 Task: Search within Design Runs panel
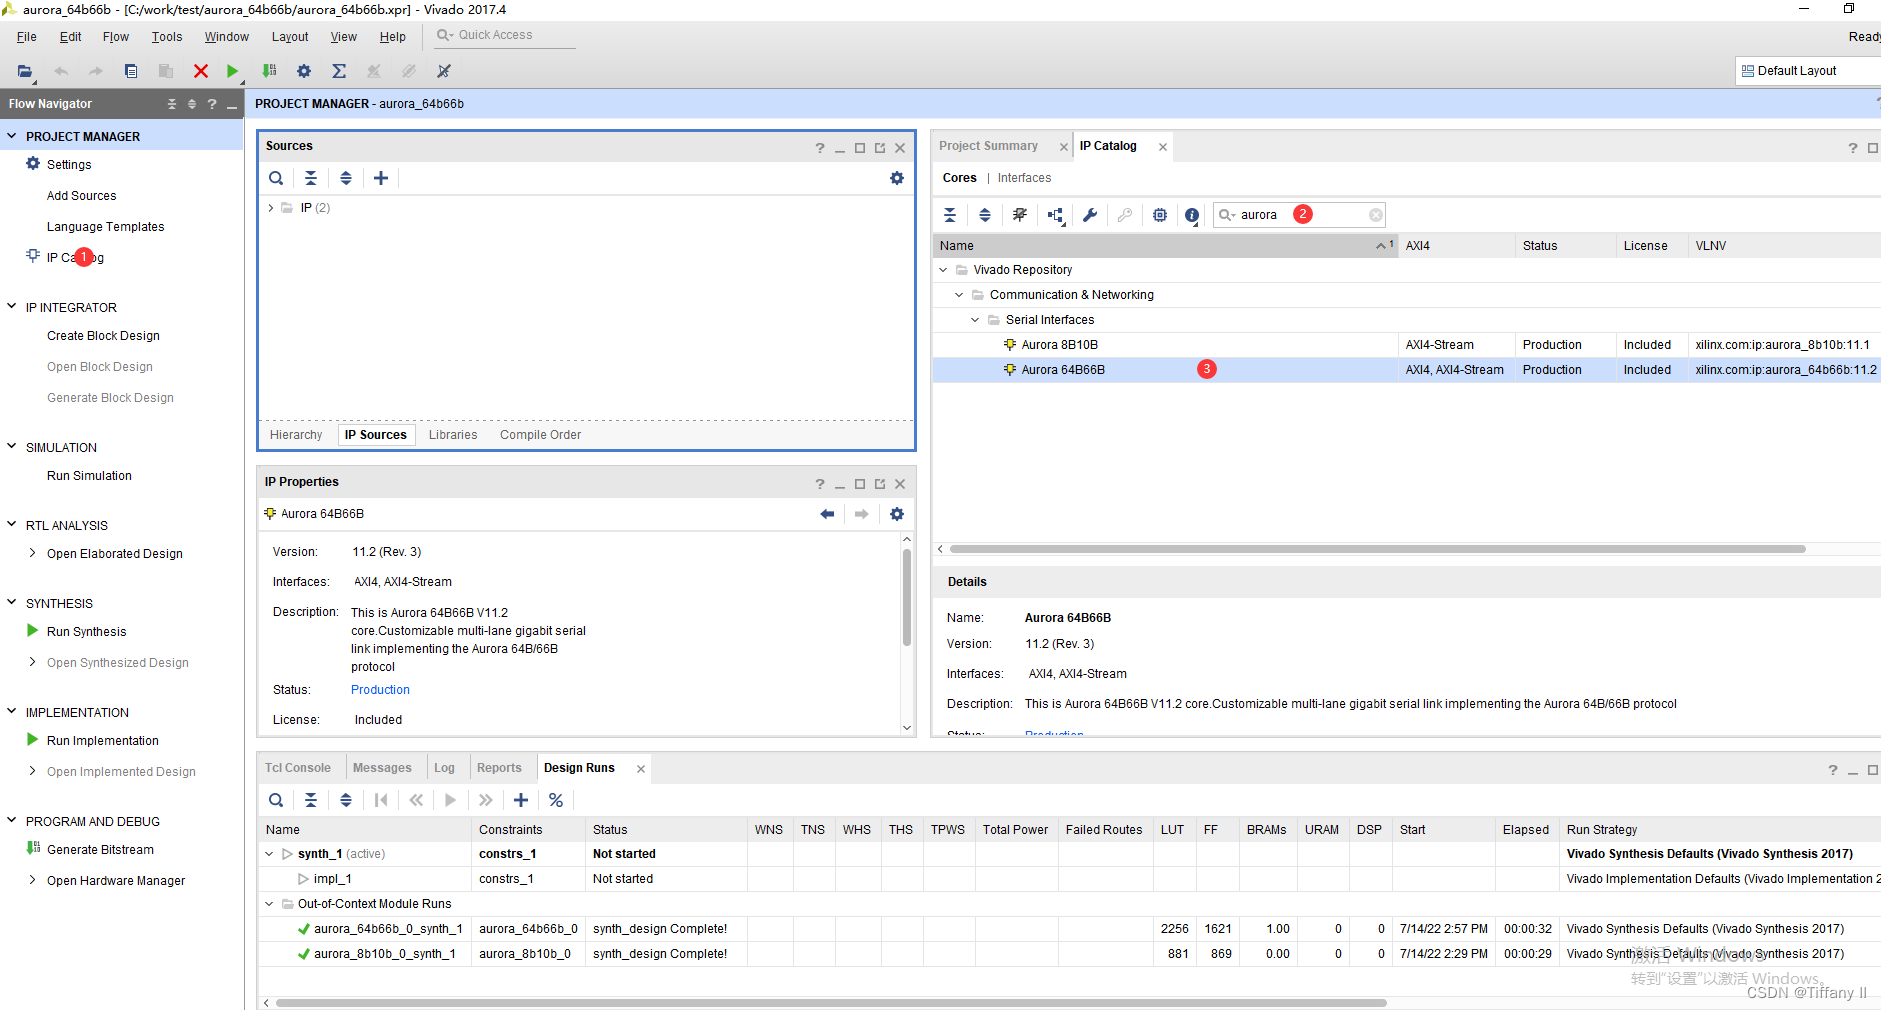click(276, 800)
